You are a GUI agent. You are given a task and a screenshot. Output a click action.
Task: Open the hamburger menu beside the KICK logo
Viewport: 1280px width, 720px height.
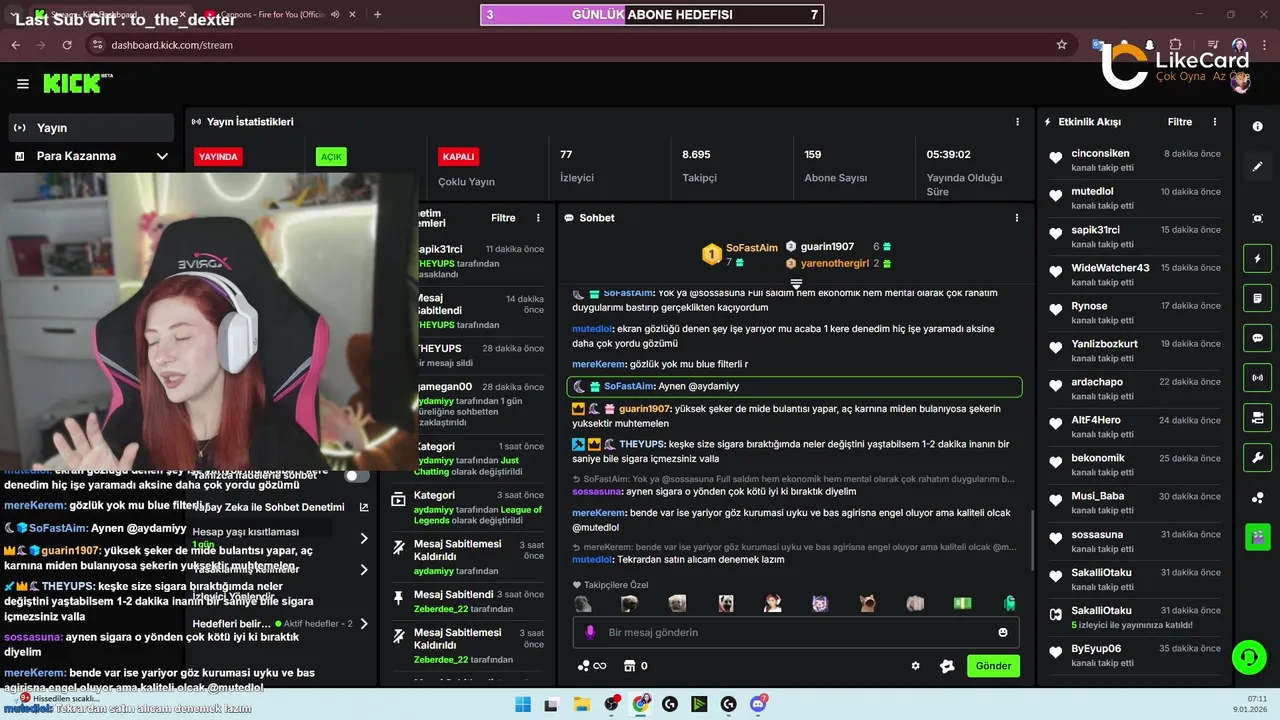(x=23, y=84)
